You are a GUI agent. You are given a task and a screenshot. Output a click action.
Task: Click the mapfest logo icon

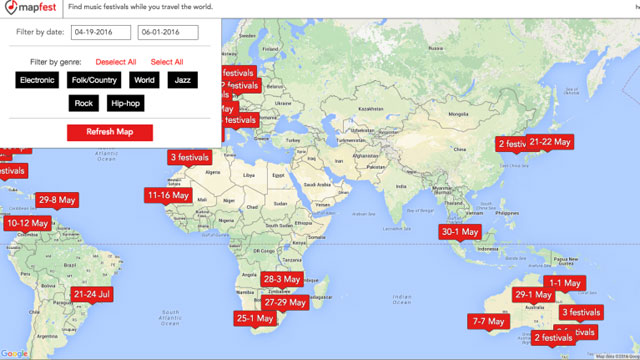(11, 7)
